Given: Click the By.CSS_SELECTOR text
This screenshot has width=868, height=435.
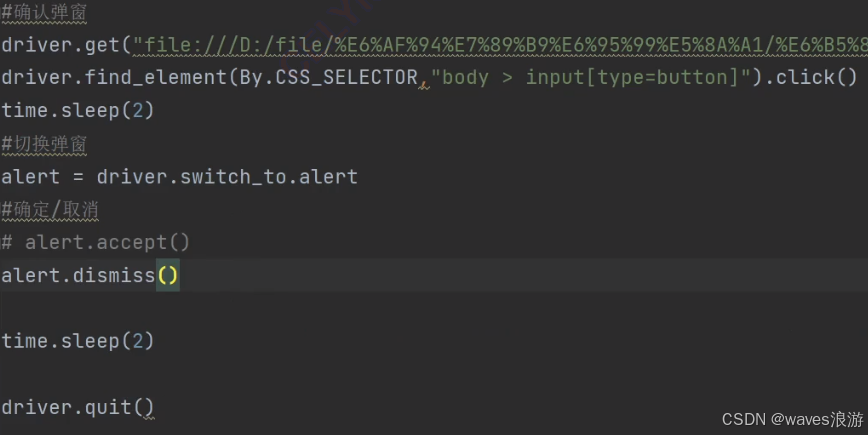Looking at the screenshot, I should pos(328,77).
